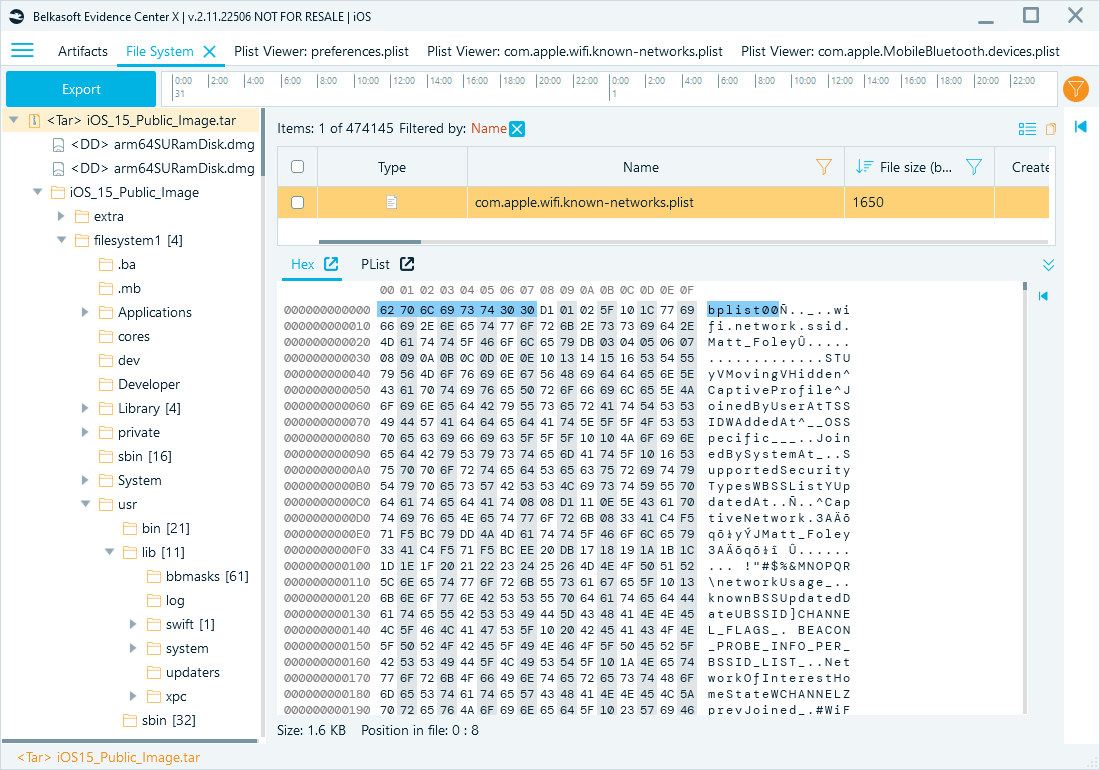
Task: Click the log folder icon
Action: coord(154,600)
